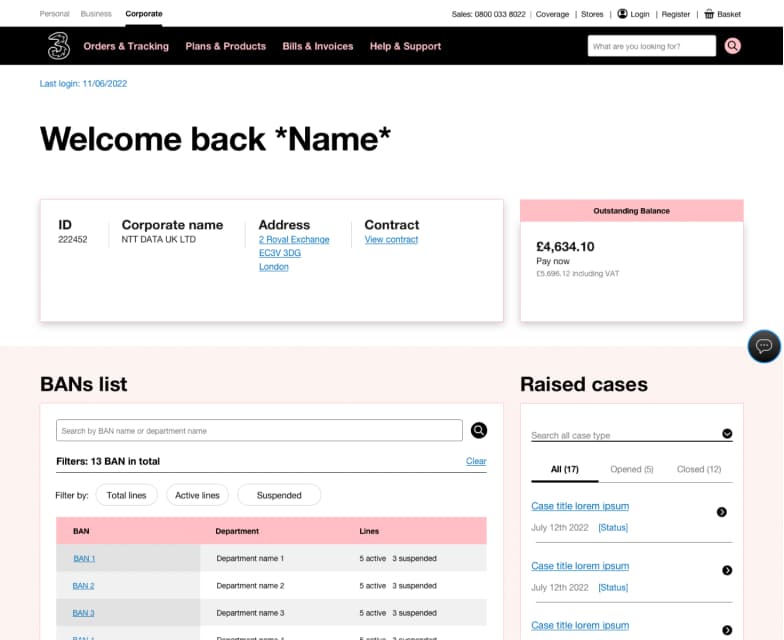Click the Register link
Image resolution: width=784 pixels, height=640 pixels.
676,14
